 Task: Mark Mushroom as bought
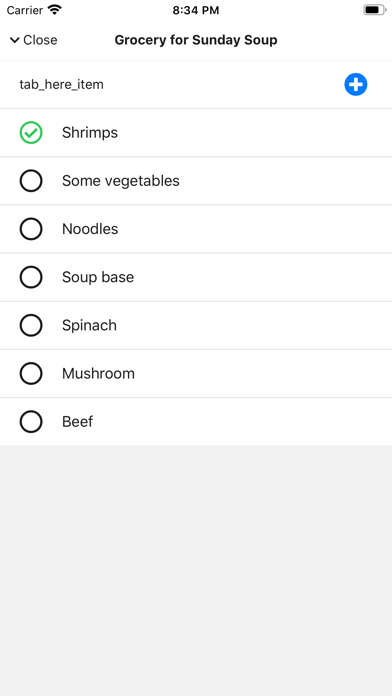(31, 373)
